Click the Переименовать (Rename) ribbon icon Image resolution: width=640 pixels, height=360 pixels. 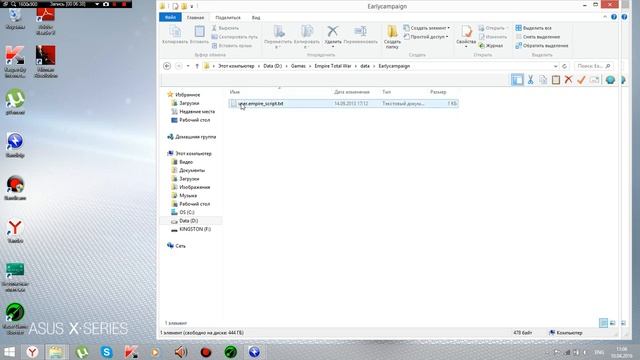360,31
